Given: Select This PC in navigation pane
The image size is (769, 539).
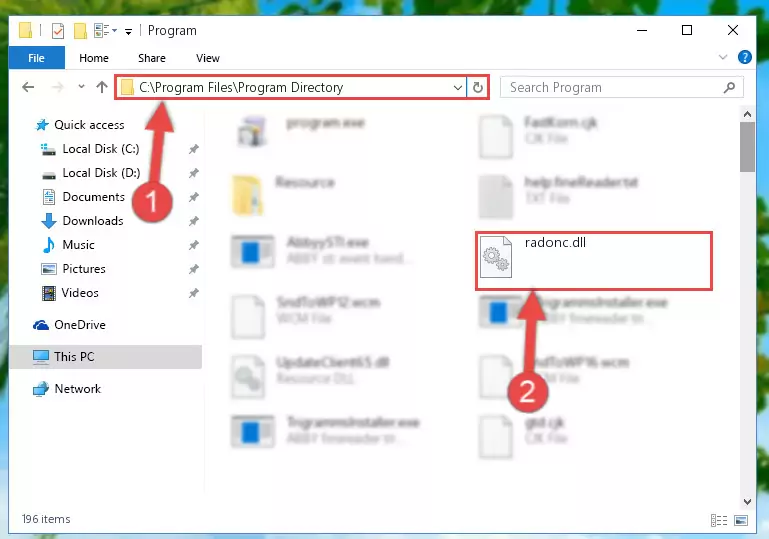Looking at the screenshot, I should coord(105,357).
